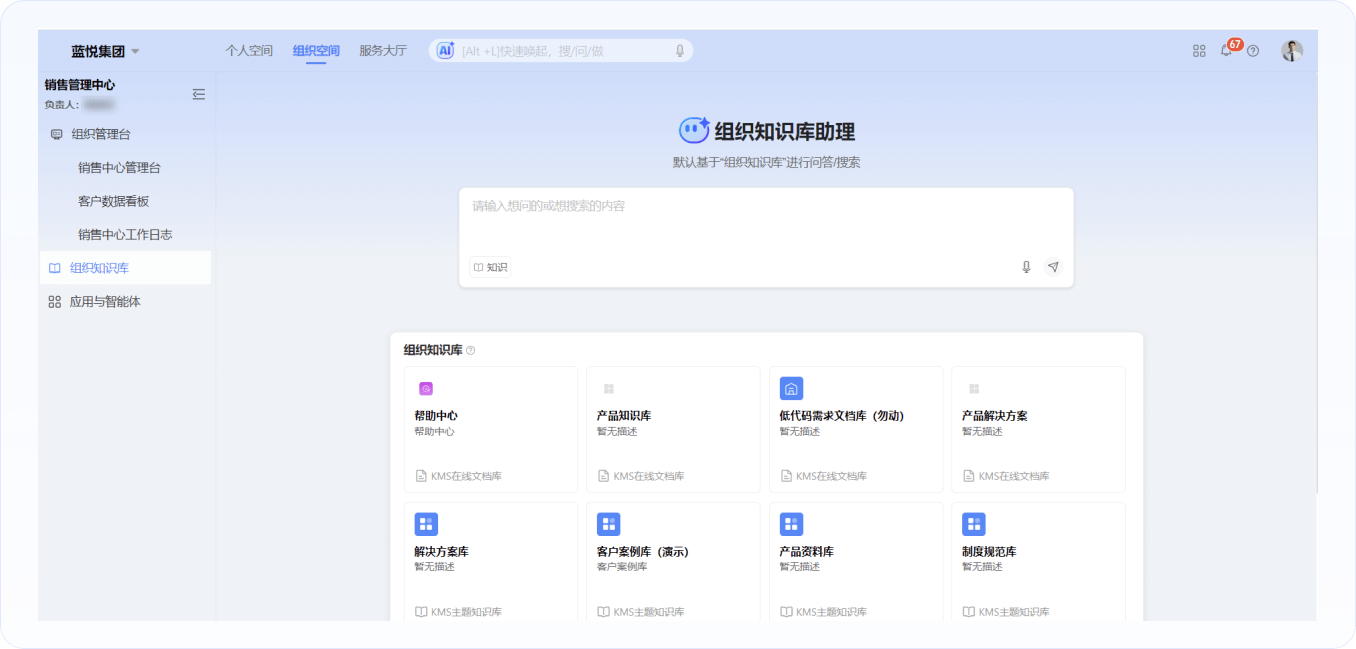Screen dimensions: 1356x649
Task: Switch to the 服务大厅 tab
Action: (383, 51)
